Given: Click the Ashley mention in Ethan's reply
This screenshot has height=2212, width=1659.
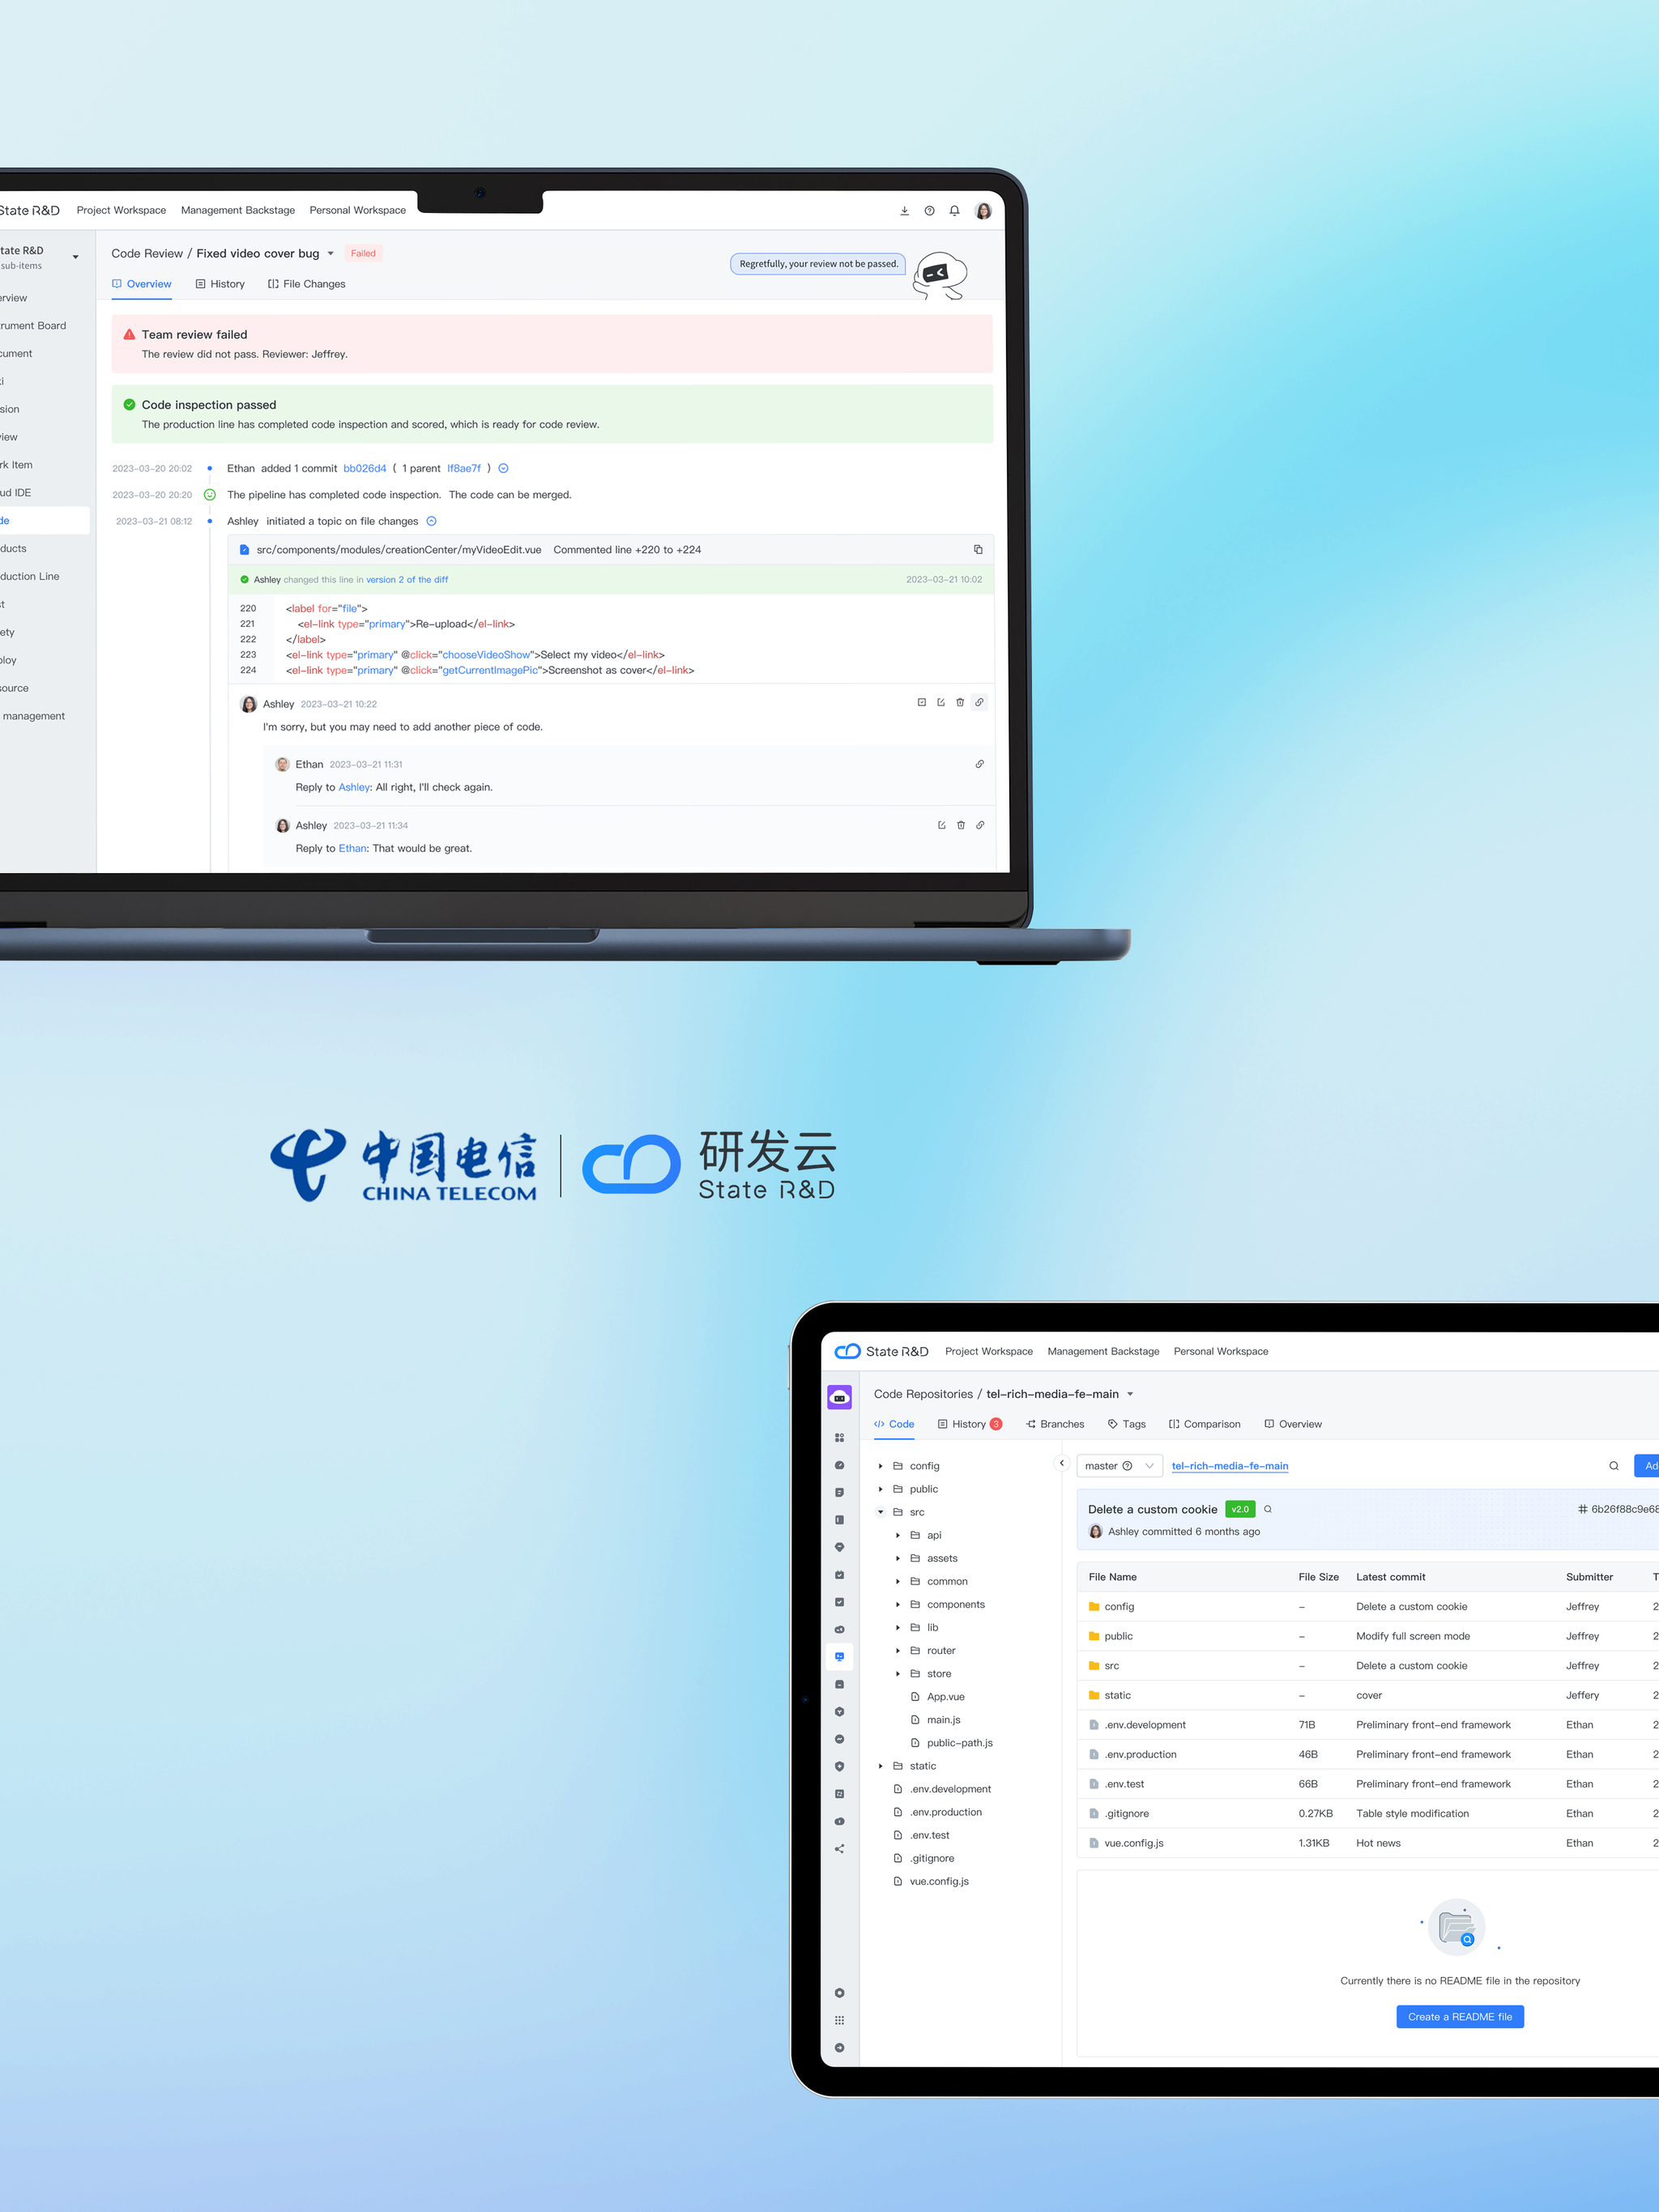Looking at the screenshot, I should 354,787.
